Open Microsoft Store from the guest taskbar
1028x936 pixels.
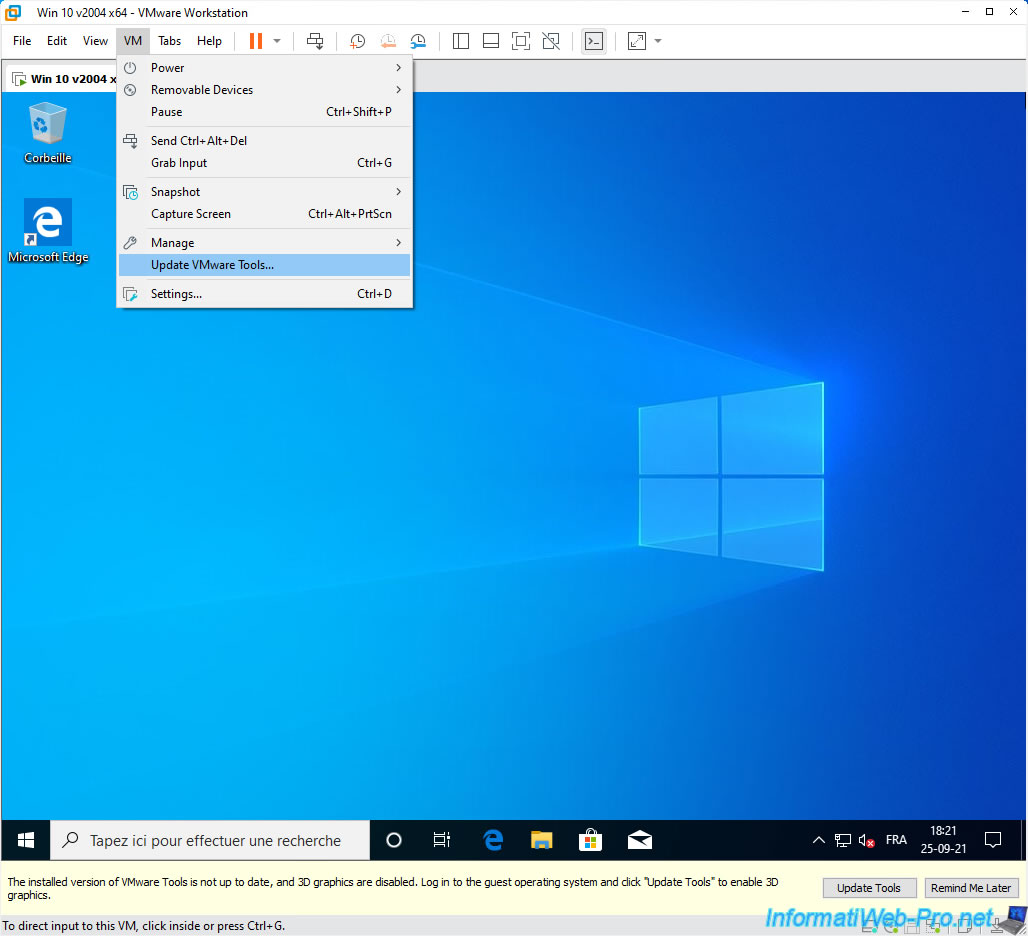591,840
